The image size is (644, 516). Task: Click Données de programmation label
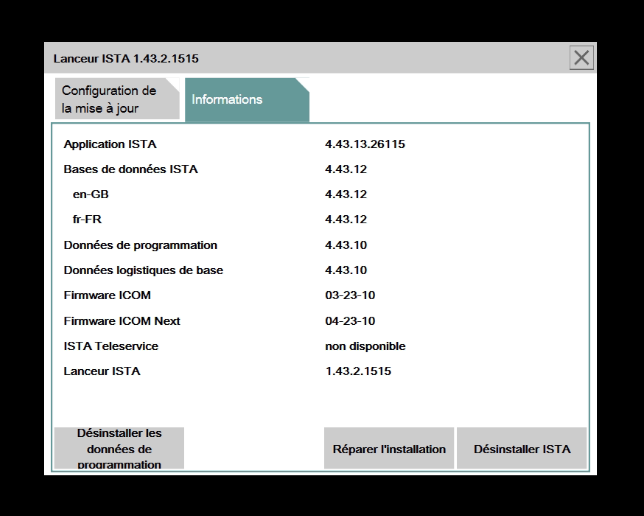tap(140, 245)
